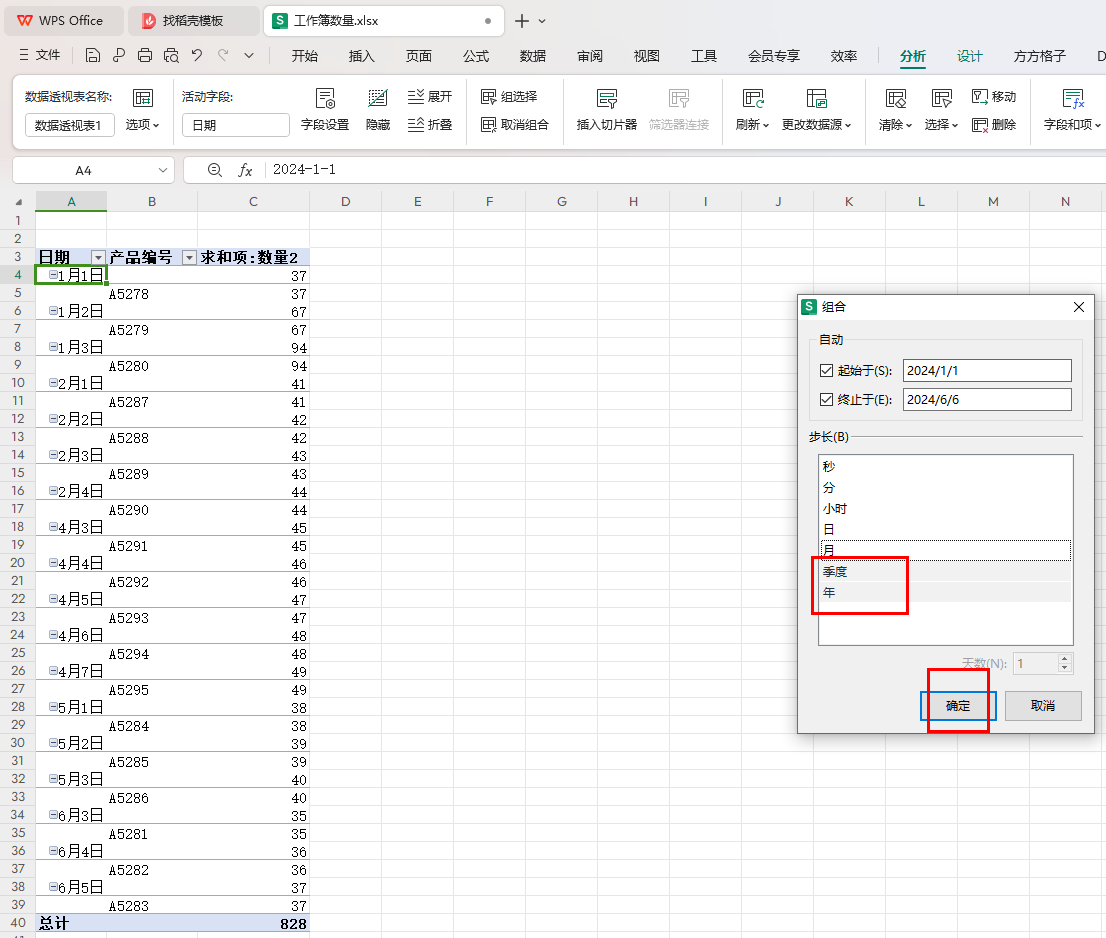Click 组选择 group selection

pyautogui.click(x=509, y=97)
